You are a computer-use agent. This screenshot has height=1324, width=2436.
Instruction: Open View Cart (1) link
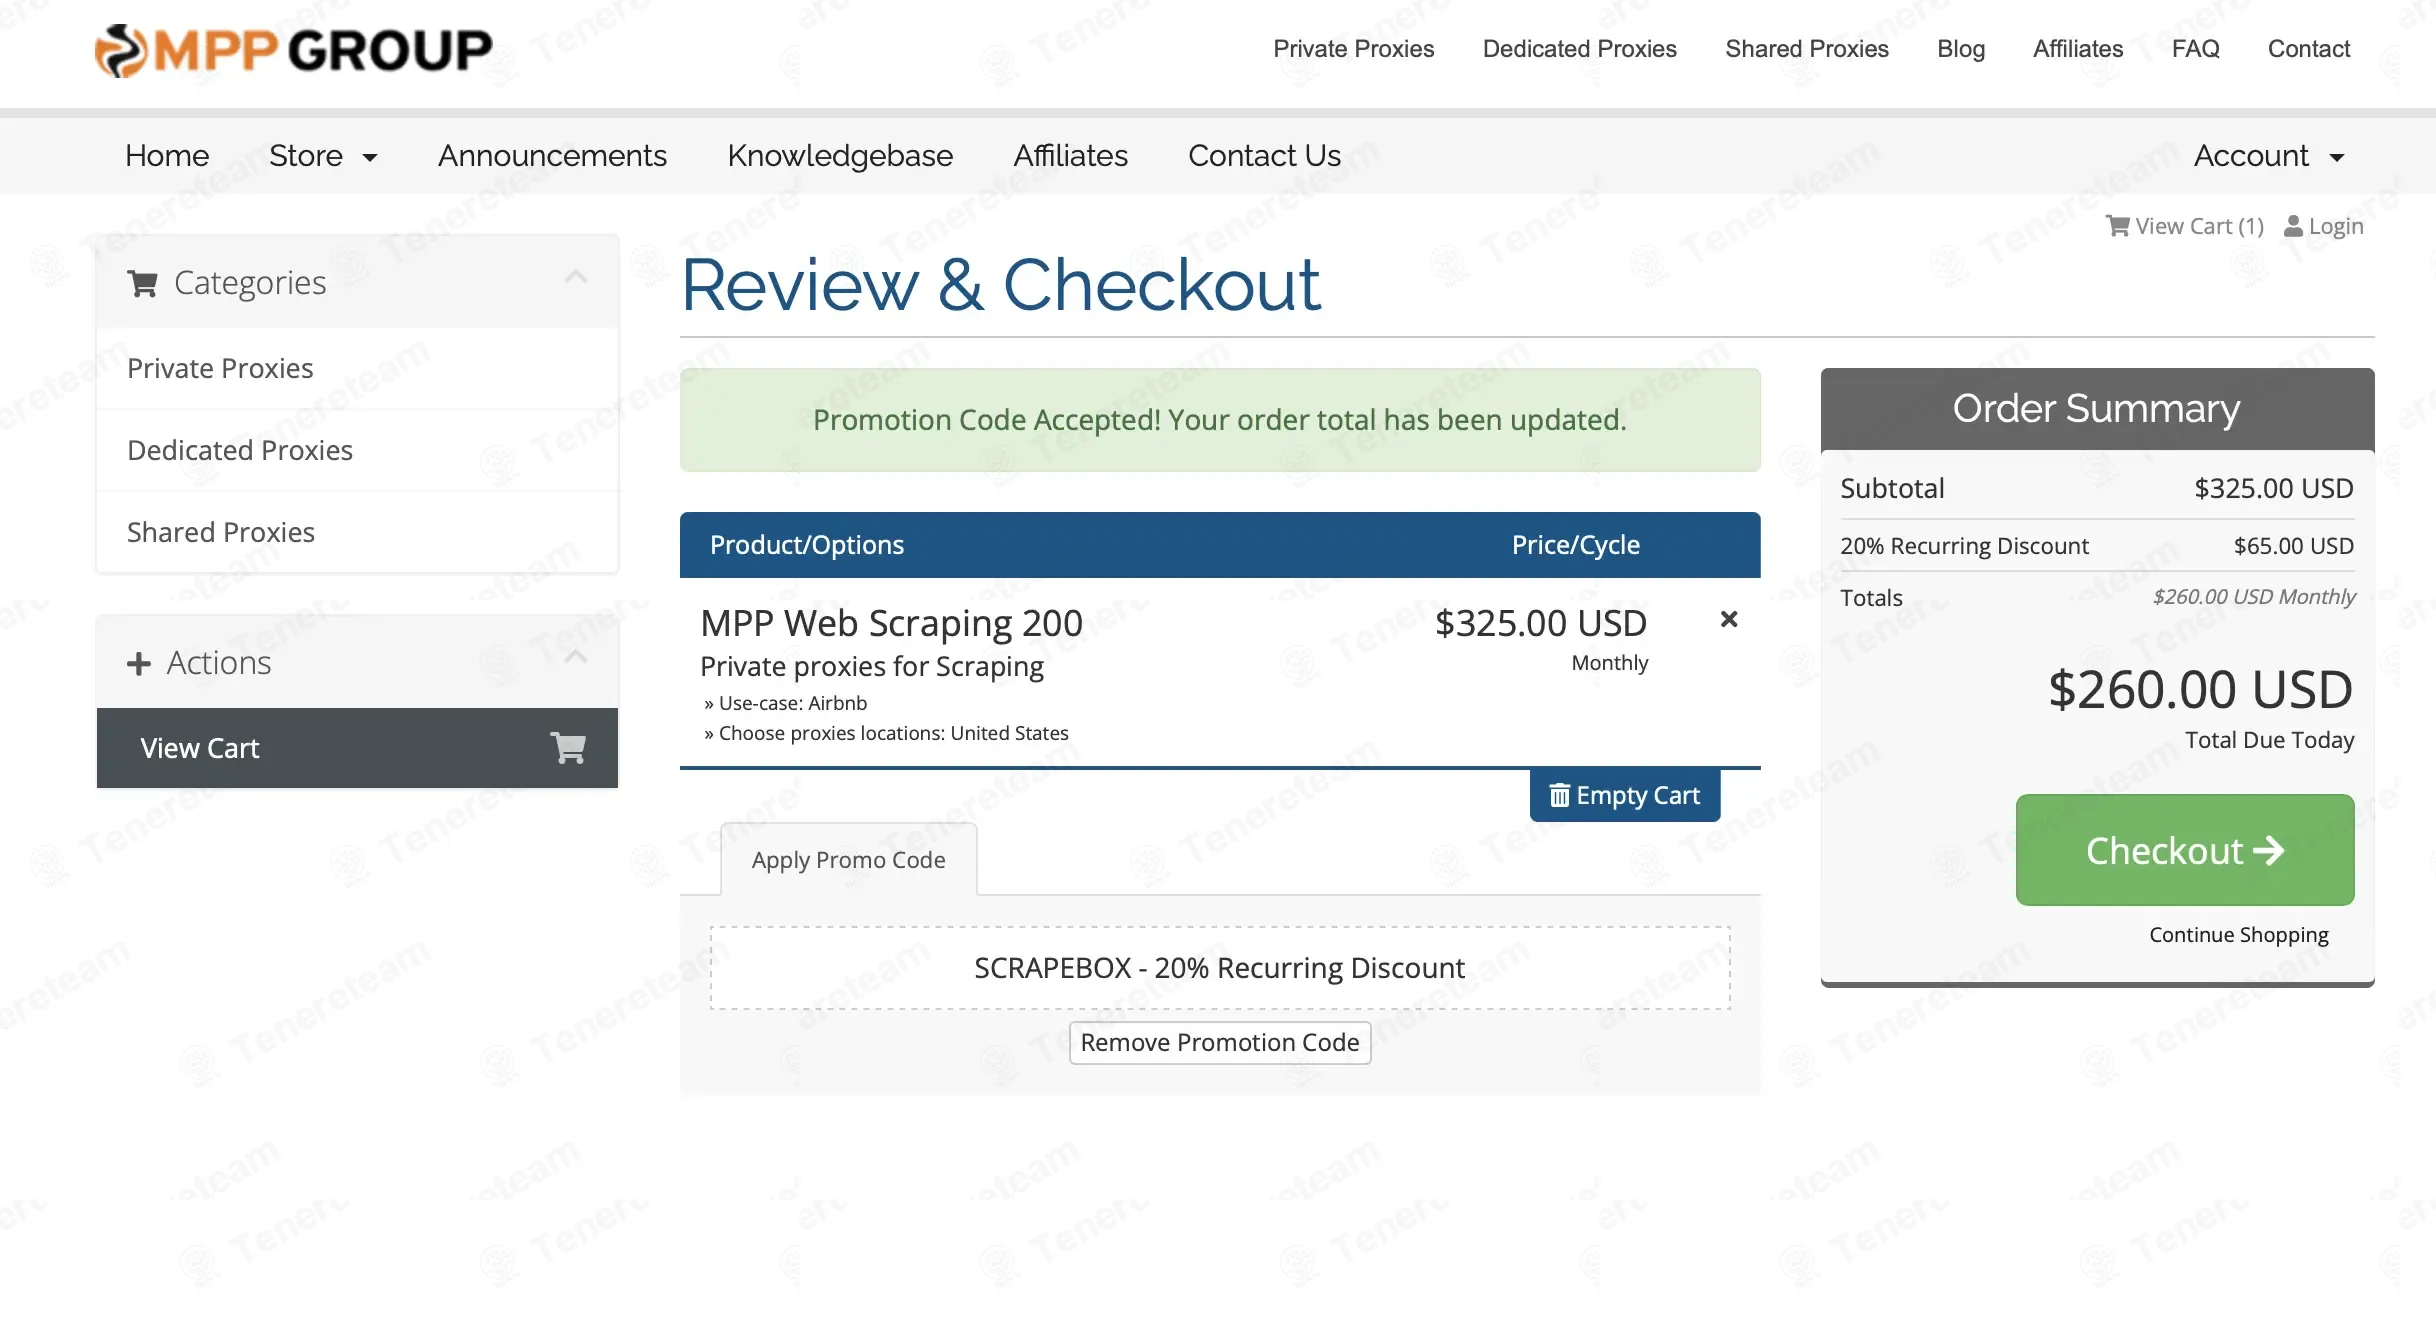2184,226
